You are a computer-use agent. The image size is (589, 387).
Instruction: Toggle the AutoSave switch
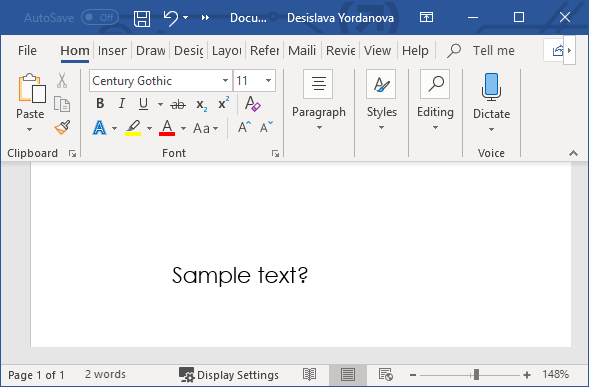pyautogui.click(x=100, y=17)
